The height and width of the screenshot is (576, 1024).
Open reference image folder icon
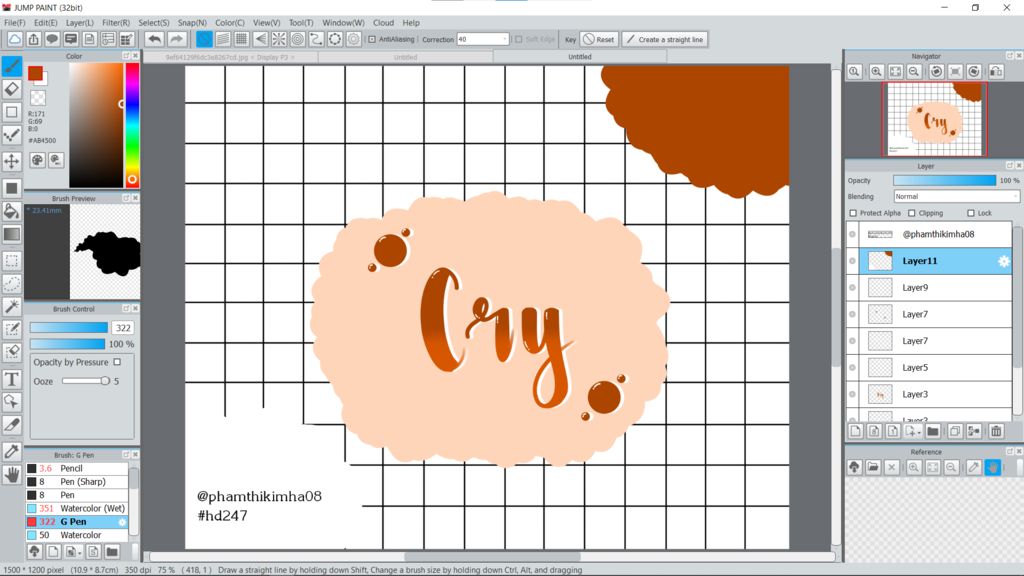(873, 467)
